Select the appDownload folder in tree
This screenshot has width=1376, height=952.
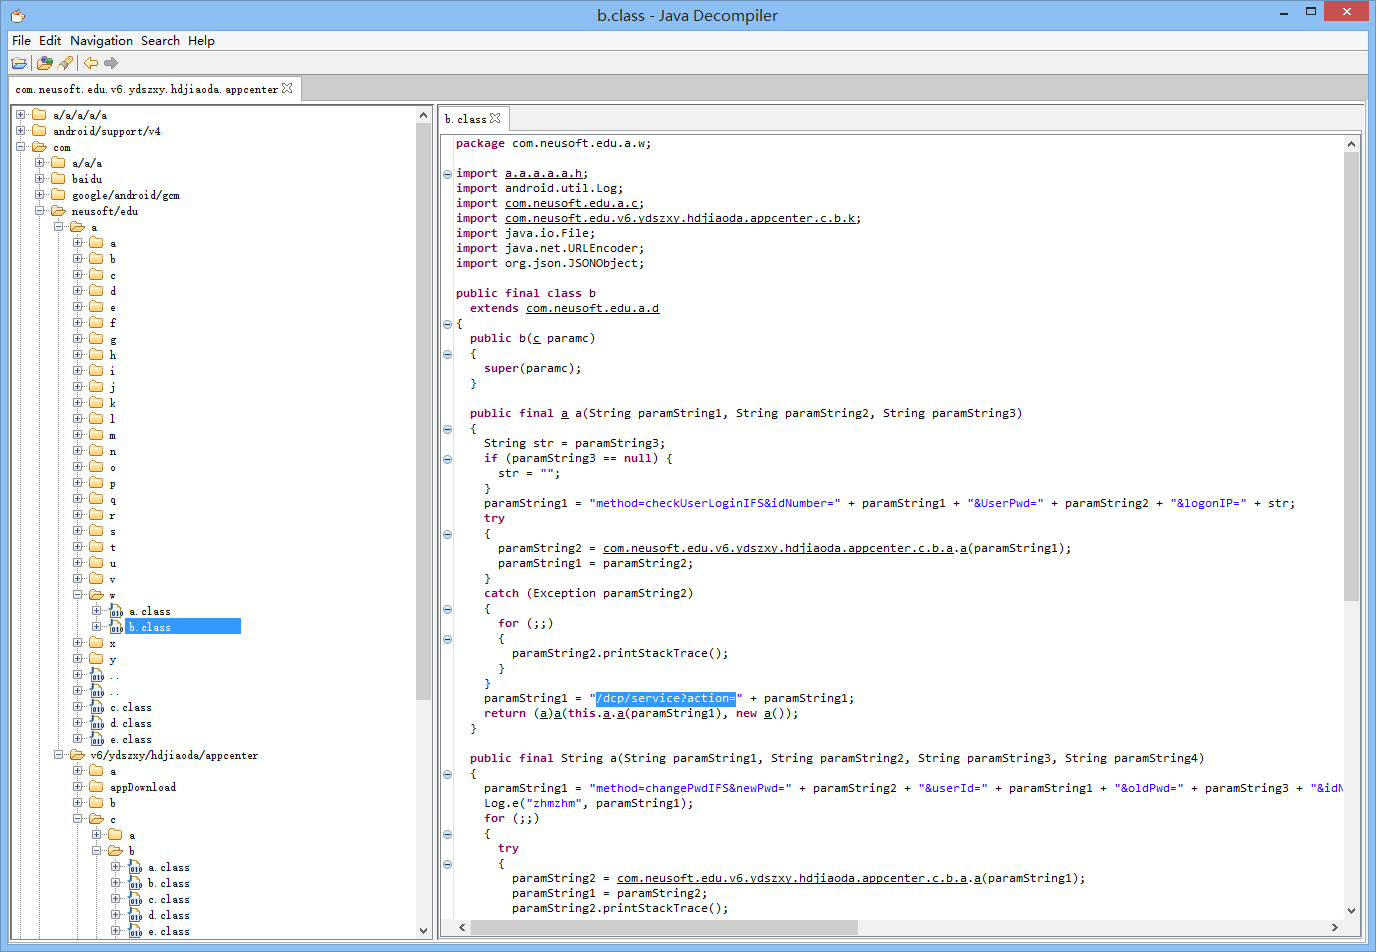tap(142, 787)
